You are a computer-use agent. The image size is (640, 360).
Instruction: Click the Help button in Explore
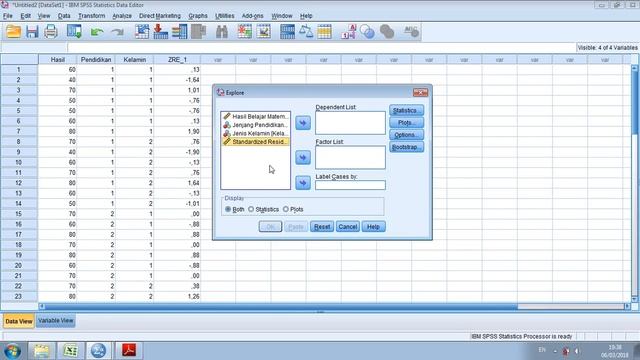[373, 227]
